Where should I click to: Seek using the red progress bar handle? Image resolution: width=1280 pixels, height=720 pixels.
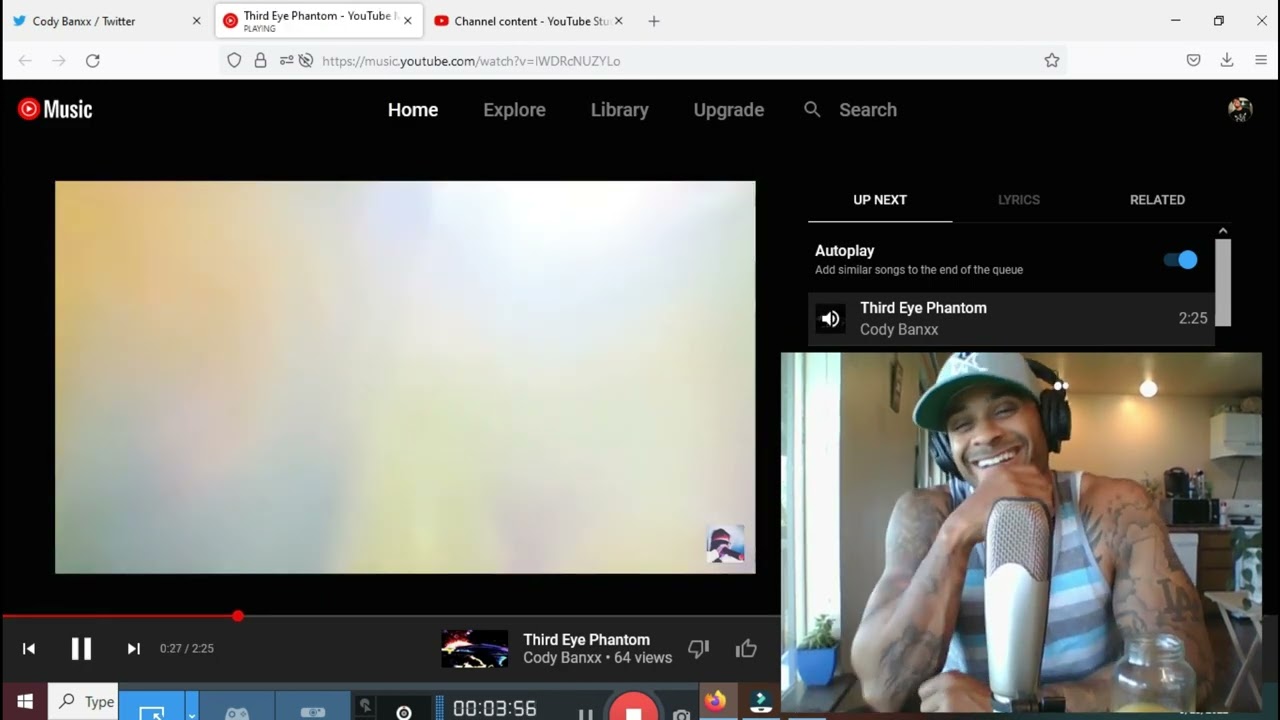tap(238, 616)
